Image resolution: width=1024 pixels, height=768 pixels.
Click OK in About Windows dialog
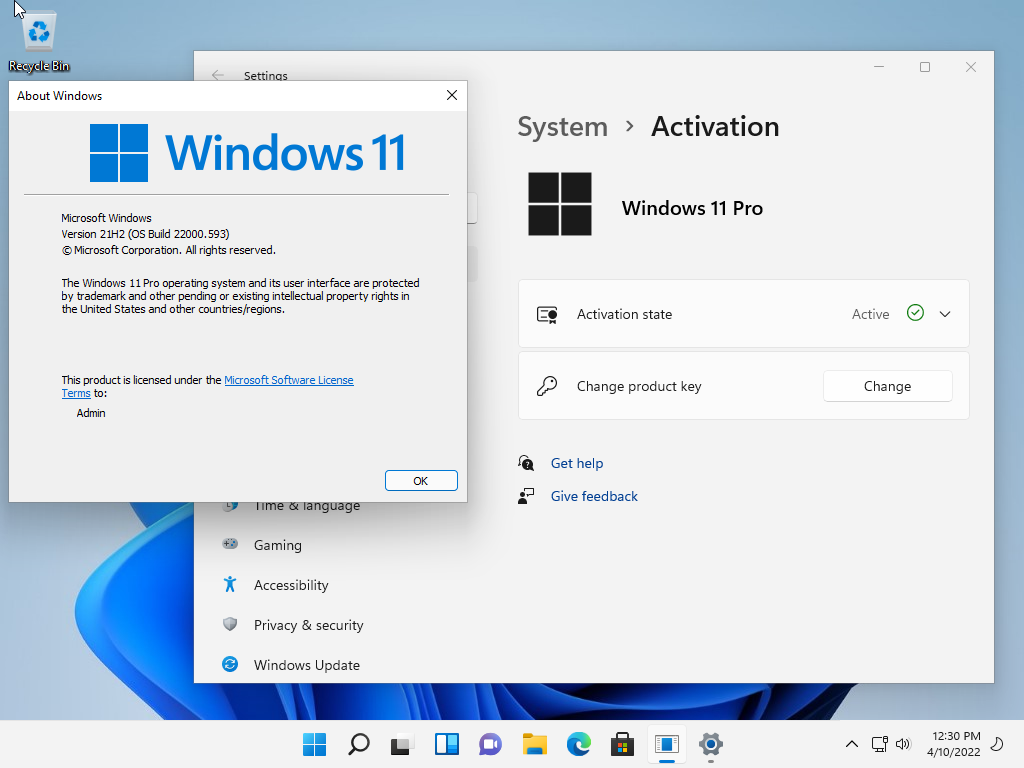click(x=421, y=481)
